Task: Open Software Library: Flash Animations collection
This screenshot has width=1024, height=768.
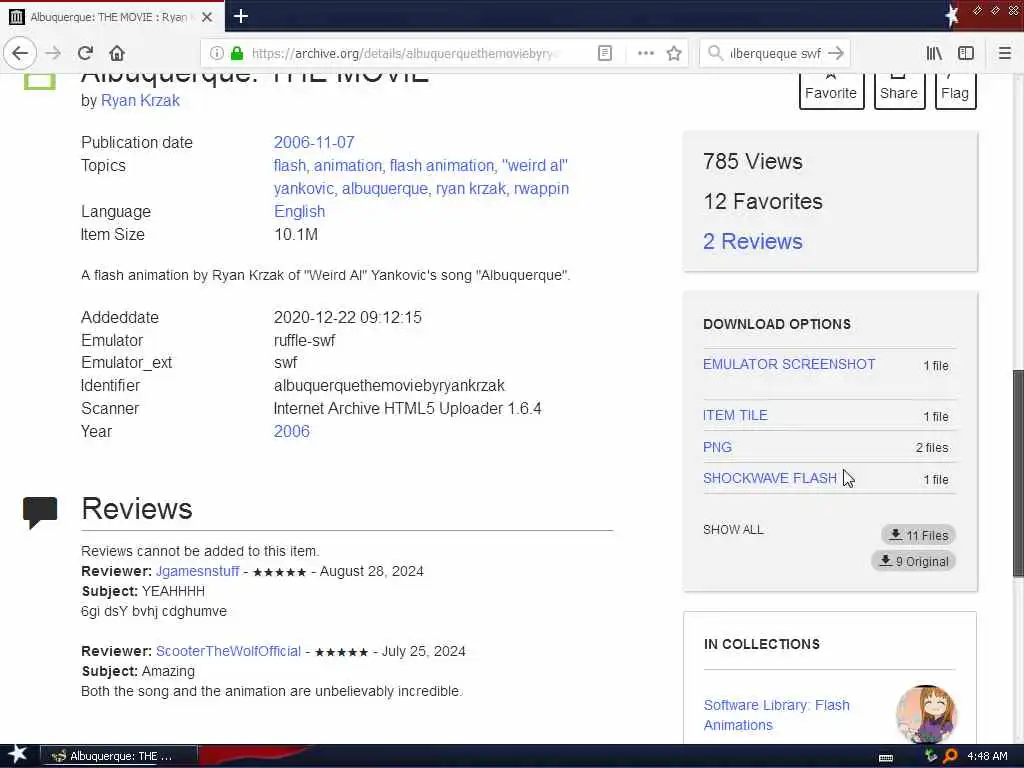Action: [776, 715]
